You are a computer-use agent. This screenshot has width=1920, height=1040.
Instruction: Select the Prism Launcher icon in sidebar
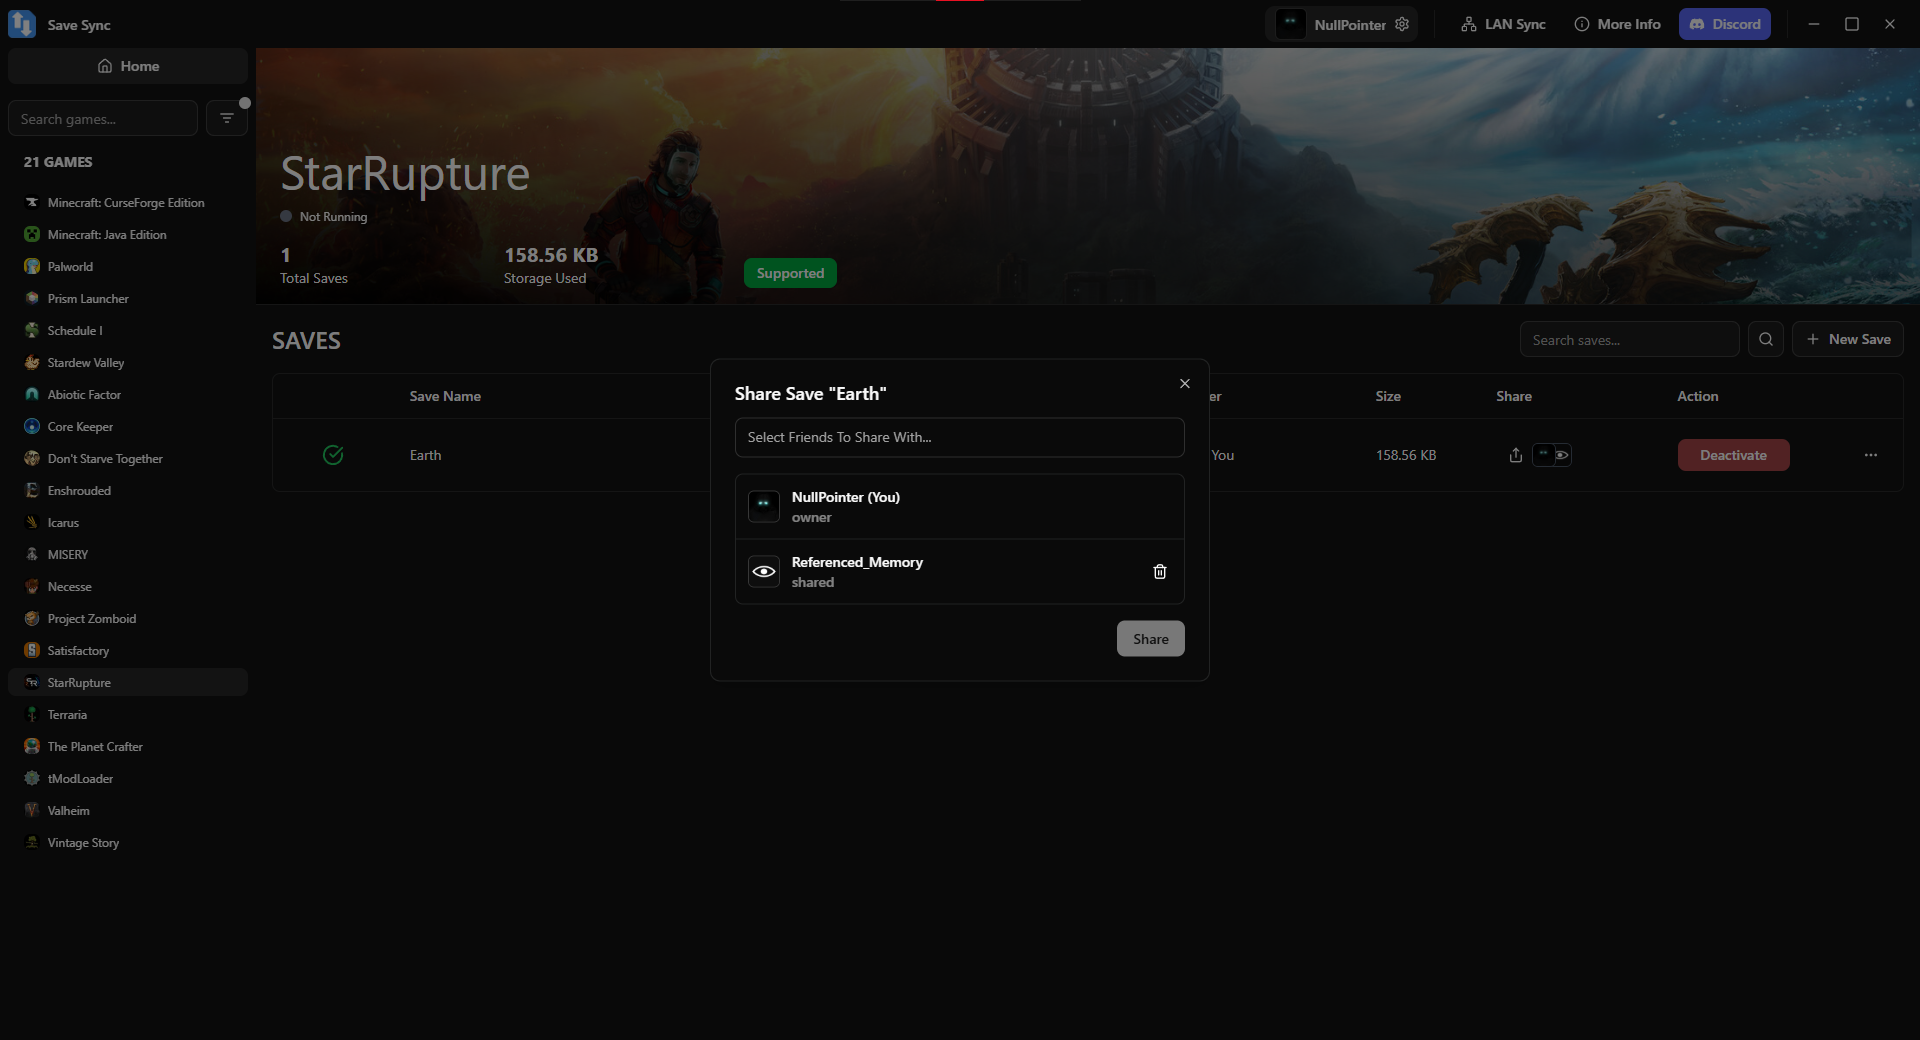click(x=32, y=299)
